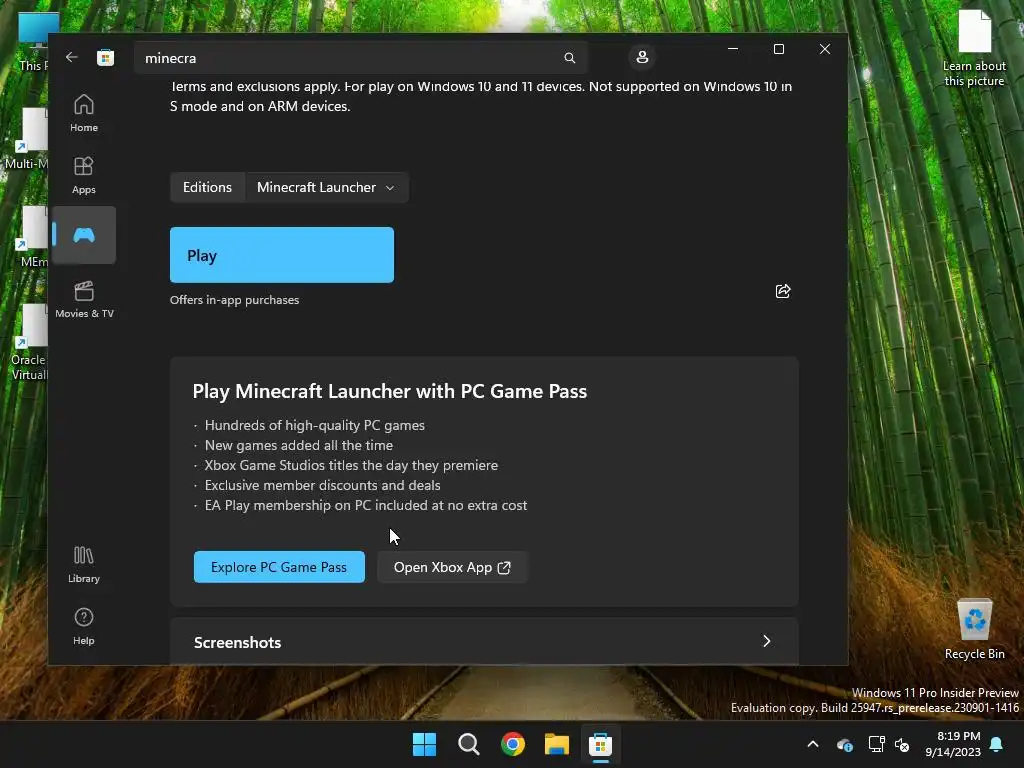Open Movies & TV in the sidebar
The image size is (1024, 768).
click(84, 300)
